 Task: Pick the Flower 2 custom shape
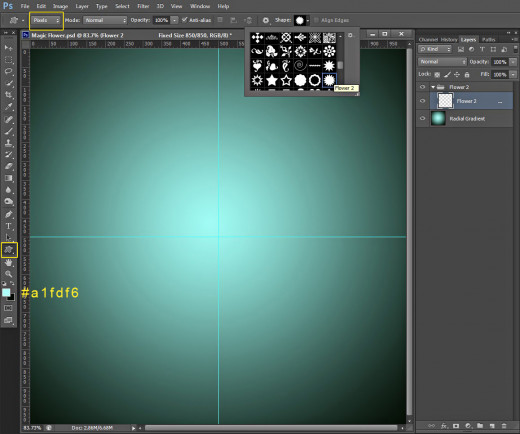[329, 80]
